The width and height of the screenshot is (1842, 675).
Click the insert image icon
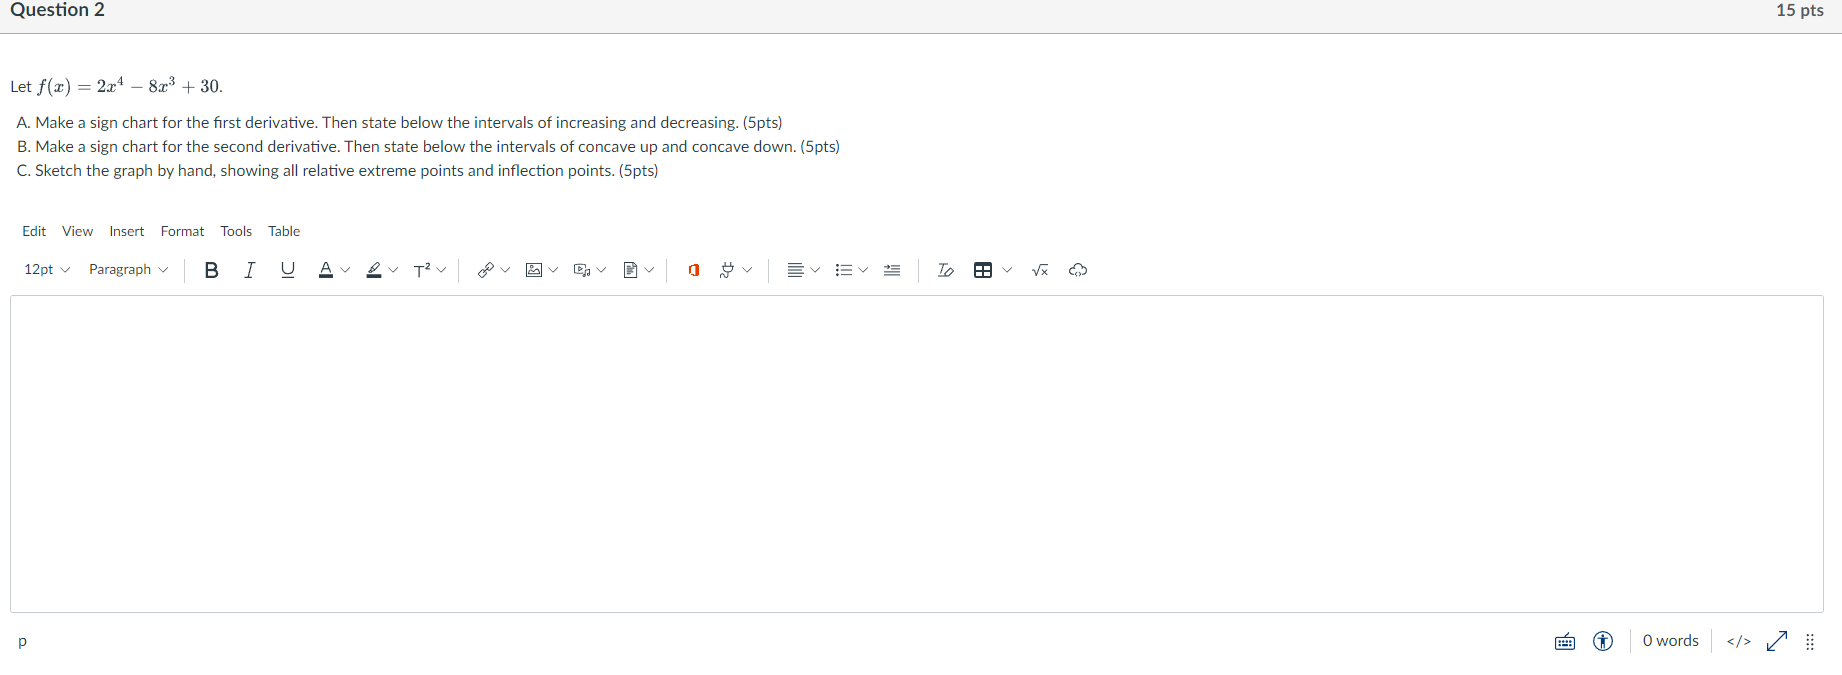pyautogui.click(x=534, y=270)
